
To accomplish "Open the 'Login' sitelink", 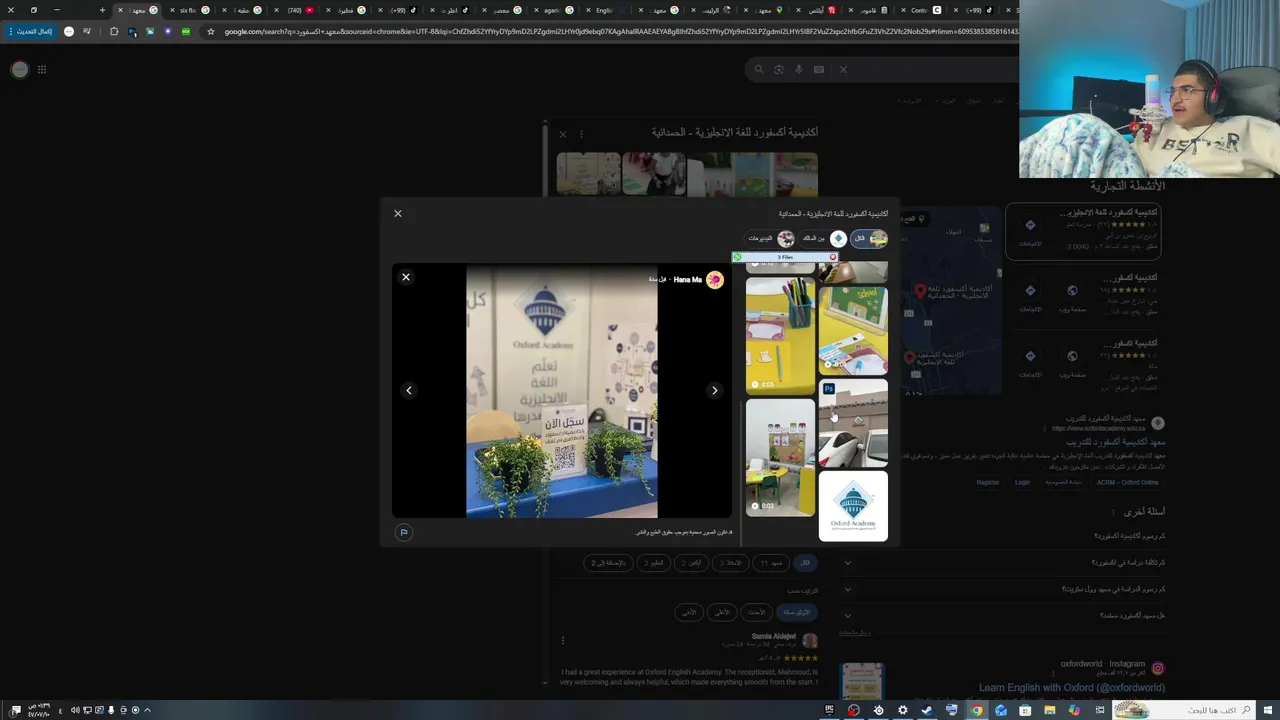I will pyautogui.click(x=1022, y=483).
